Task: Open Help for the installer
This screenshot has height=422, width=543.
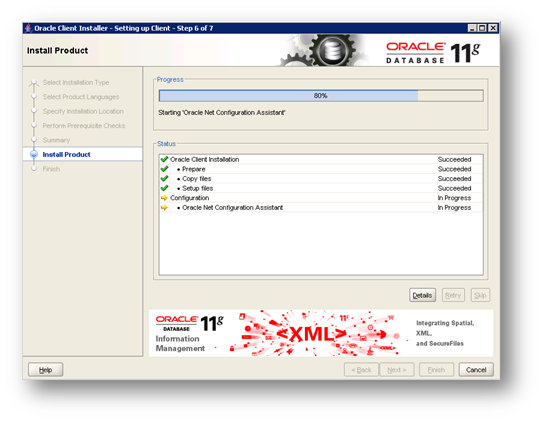Action: (x=45, y=370)
